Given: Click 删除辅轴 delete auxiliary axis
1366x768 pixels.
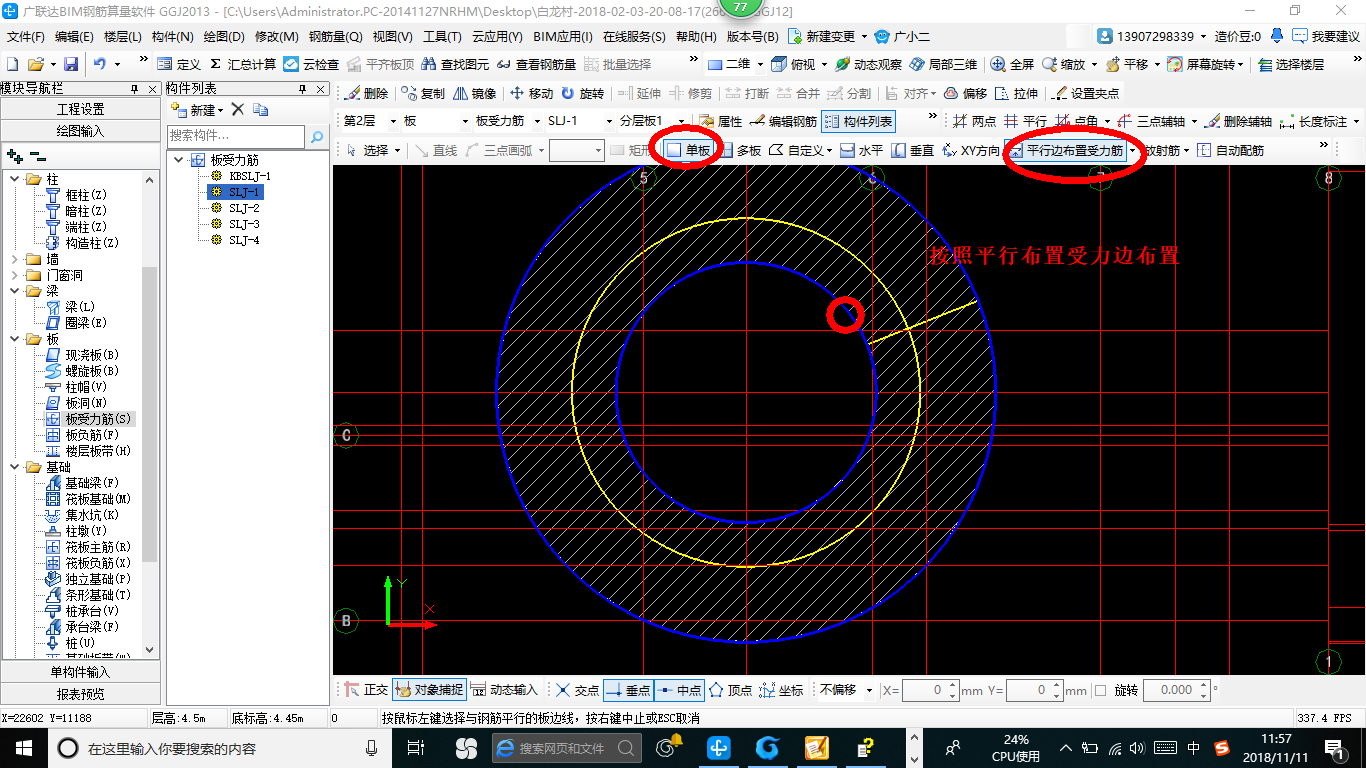Looking at the screenshot, I should (x=1238, y=121).
